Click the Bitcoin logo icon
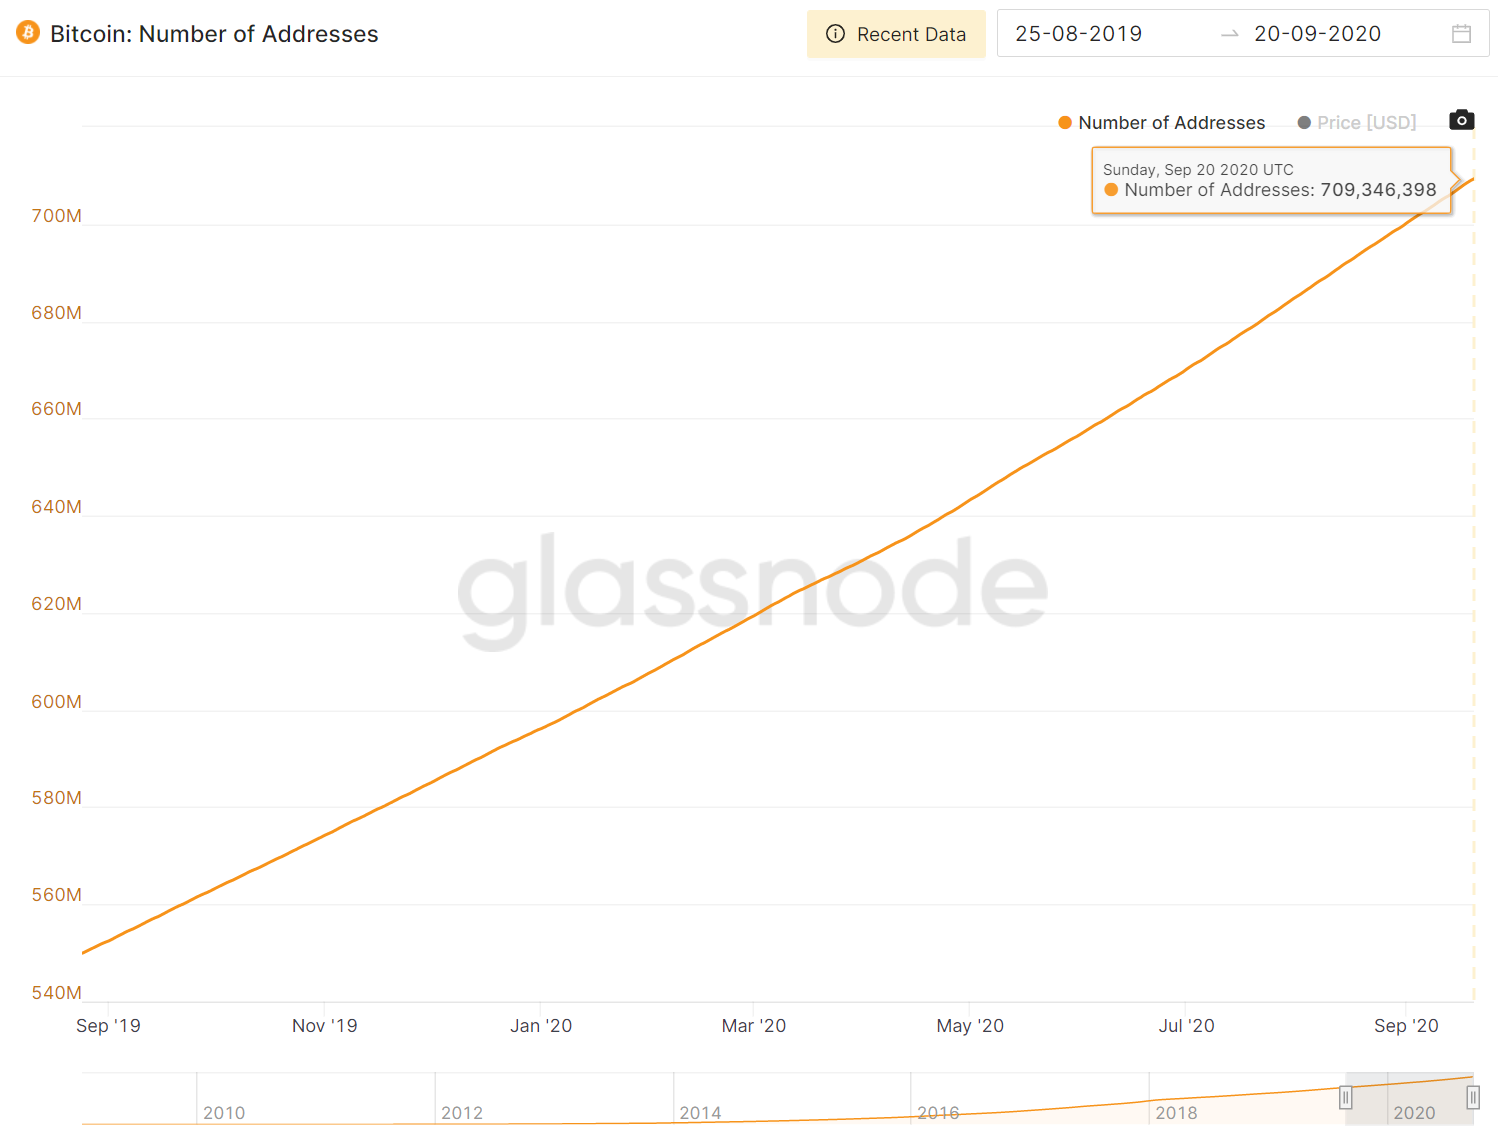The image size is (1498, 1132). point(28,33)
